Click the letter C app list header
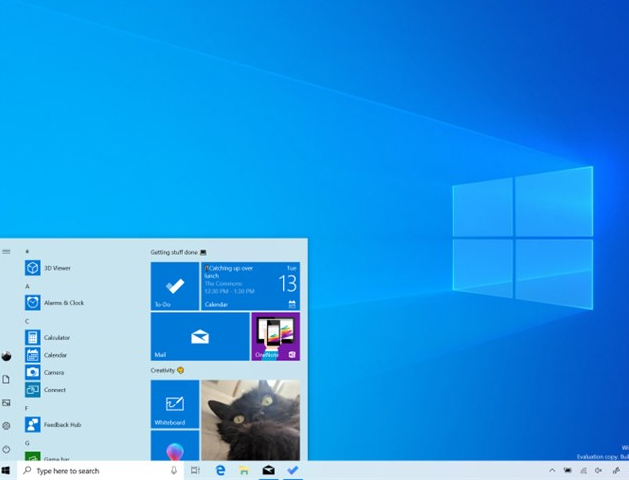 point(27,321)
